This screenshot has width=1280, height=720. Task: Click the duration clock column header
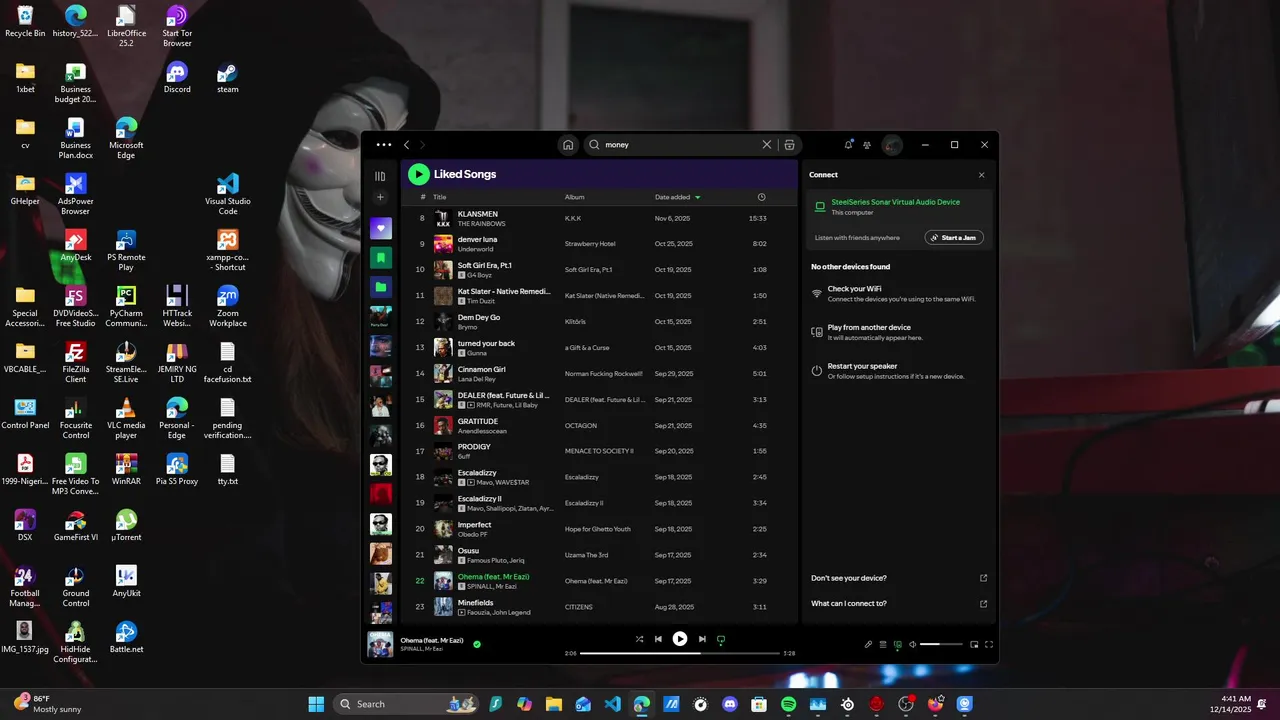coord(761,197)
